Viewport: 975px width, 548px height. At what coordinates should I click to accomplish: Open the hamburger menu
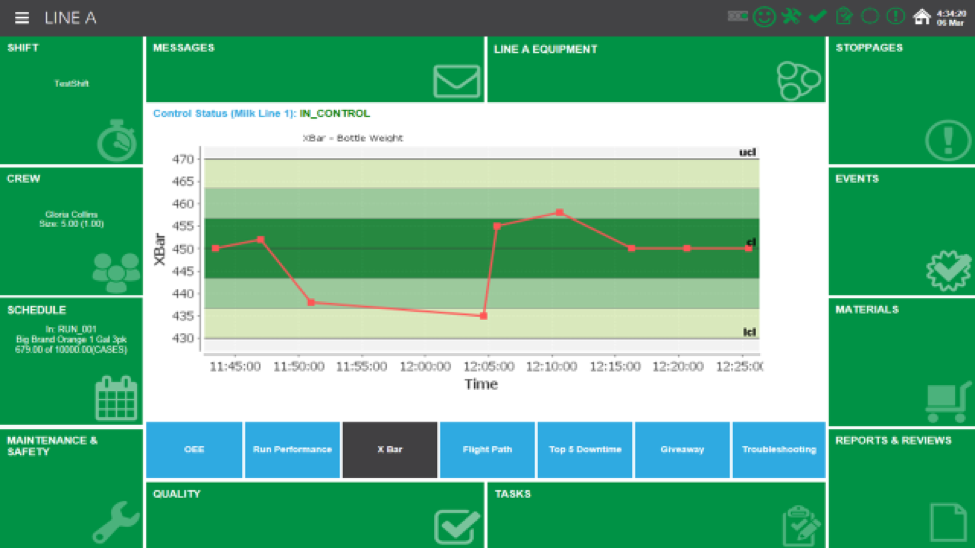(22, 18)
